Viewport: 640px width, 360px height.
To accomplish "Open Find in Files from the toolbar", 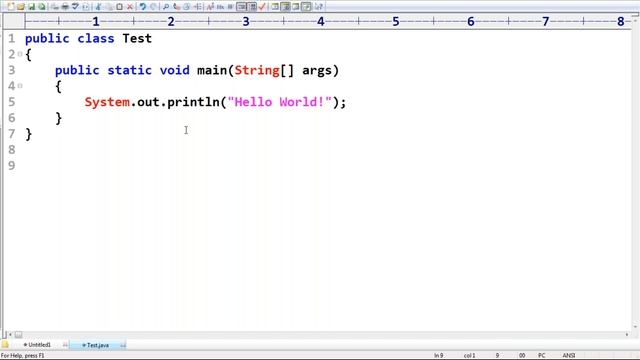I will tap(187, 7).
